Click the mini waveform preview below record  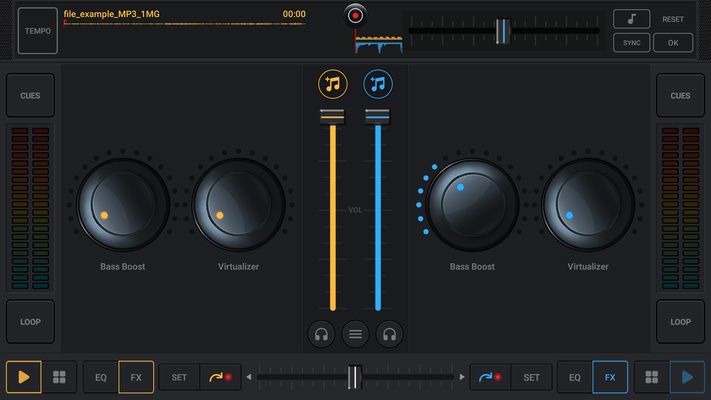[379, 44]
